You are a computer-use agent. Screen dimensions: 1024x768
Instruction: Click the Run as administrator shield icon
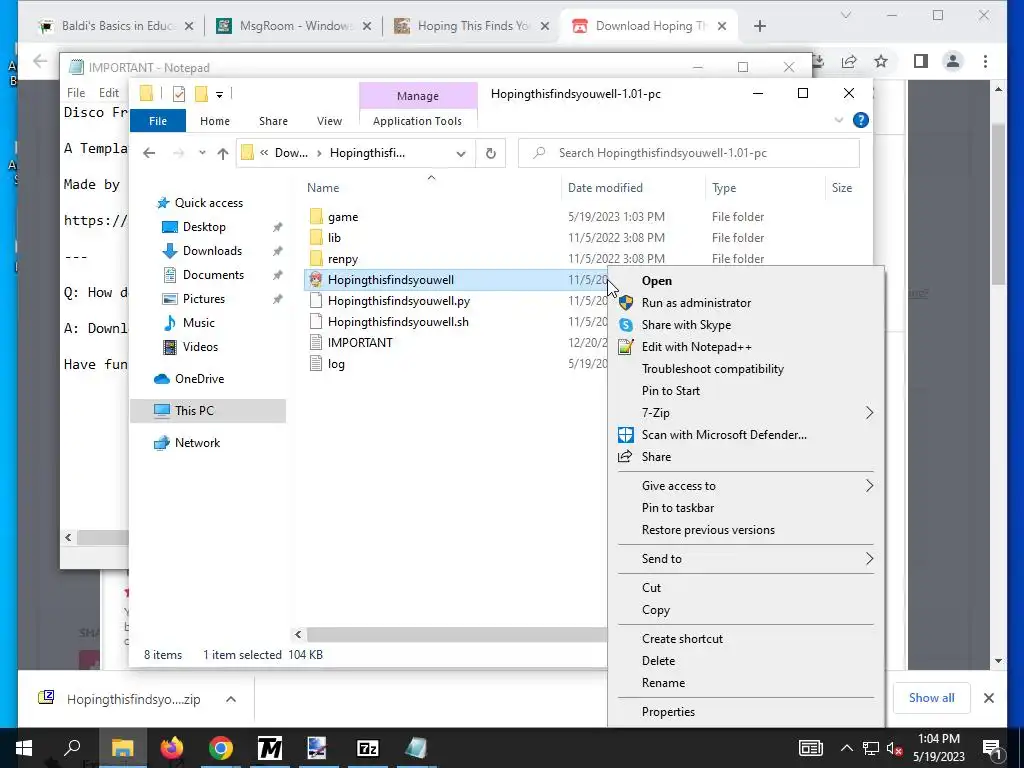[626, 302]
